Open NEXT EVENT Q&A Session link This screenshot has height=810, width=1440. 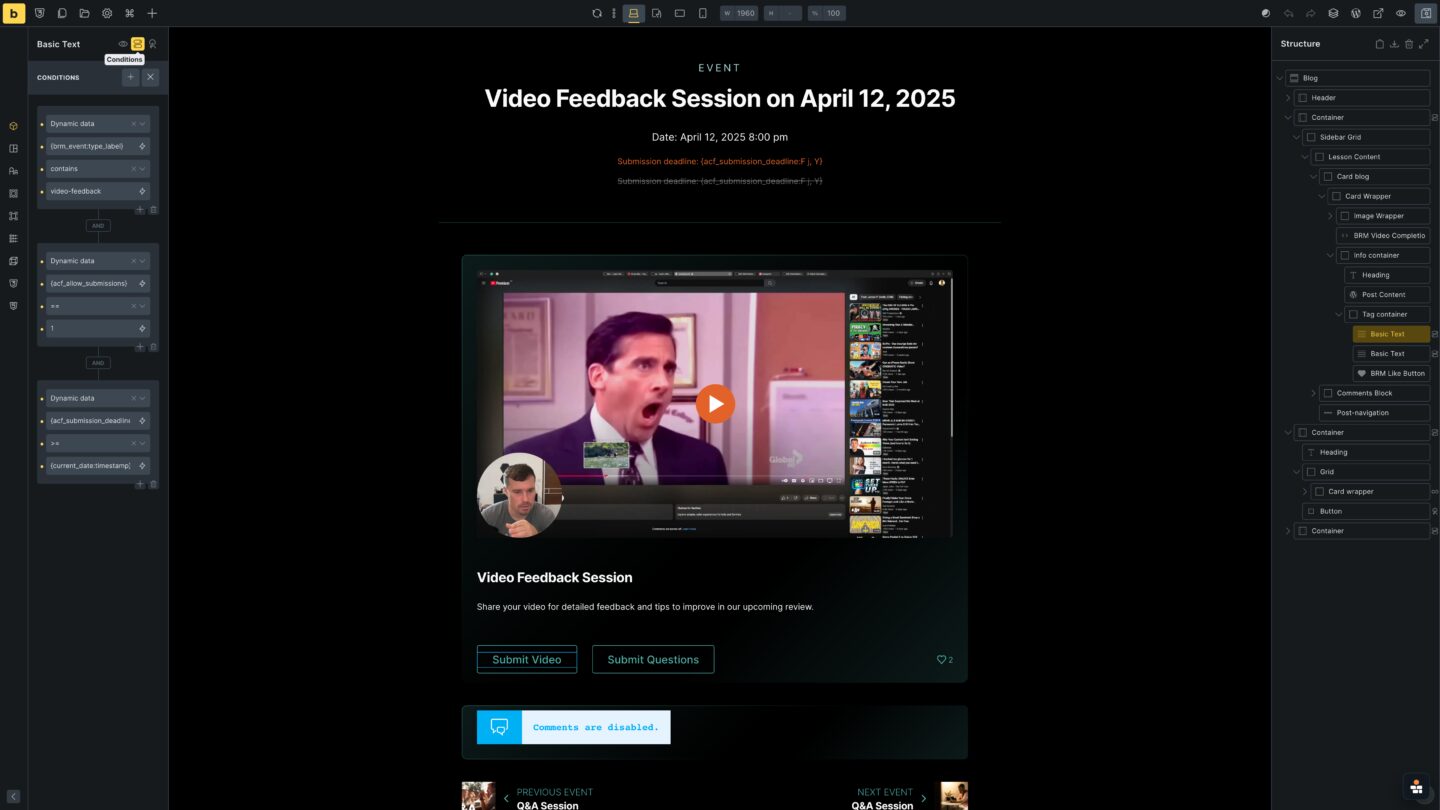click(910, 798)
